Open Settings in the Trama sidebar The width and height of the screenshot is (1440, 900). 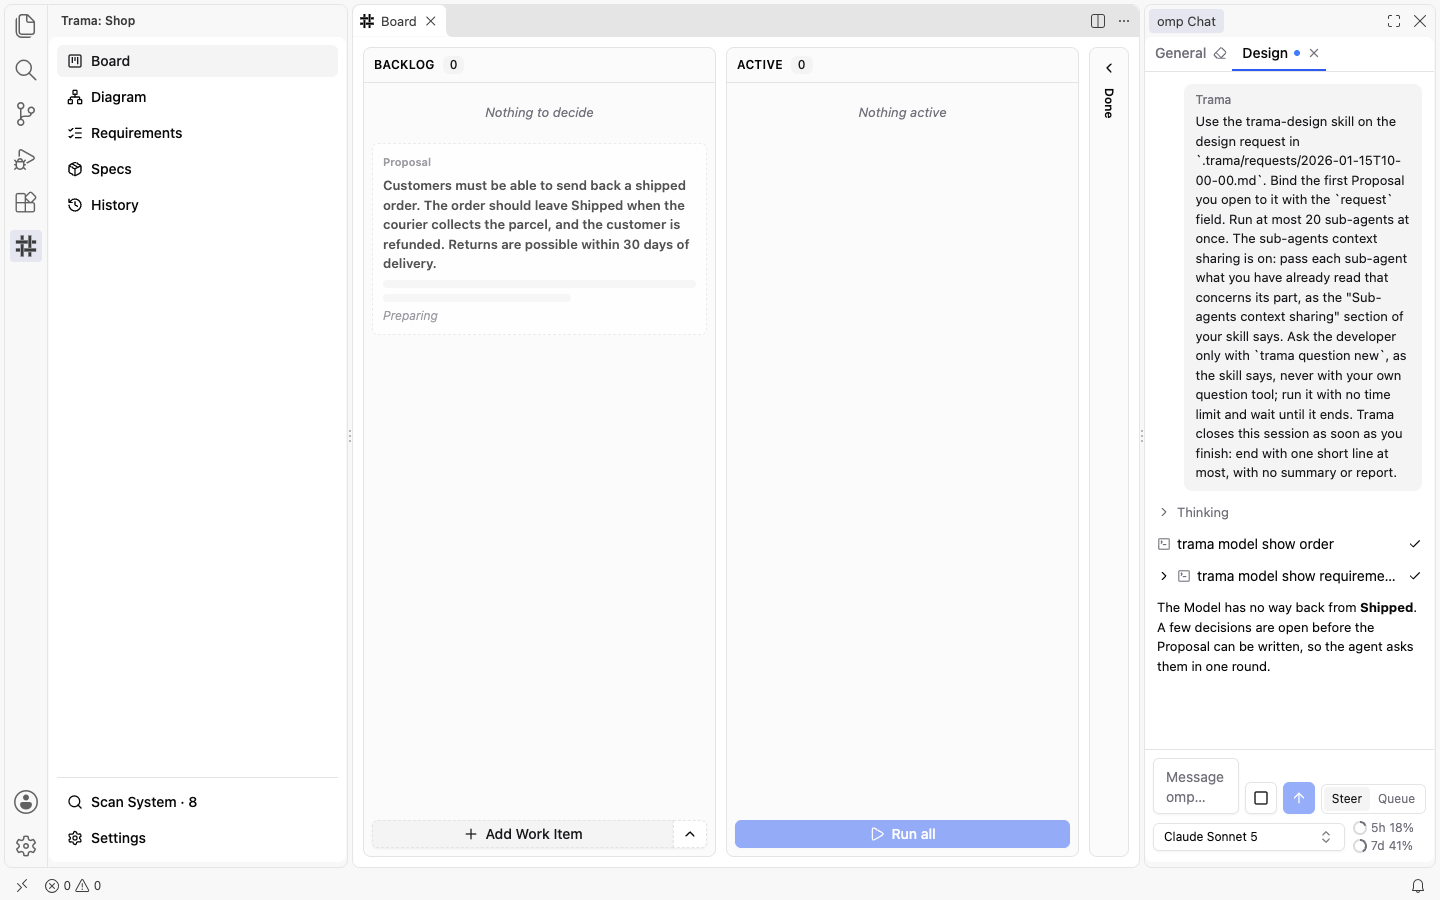pos(198,838)
